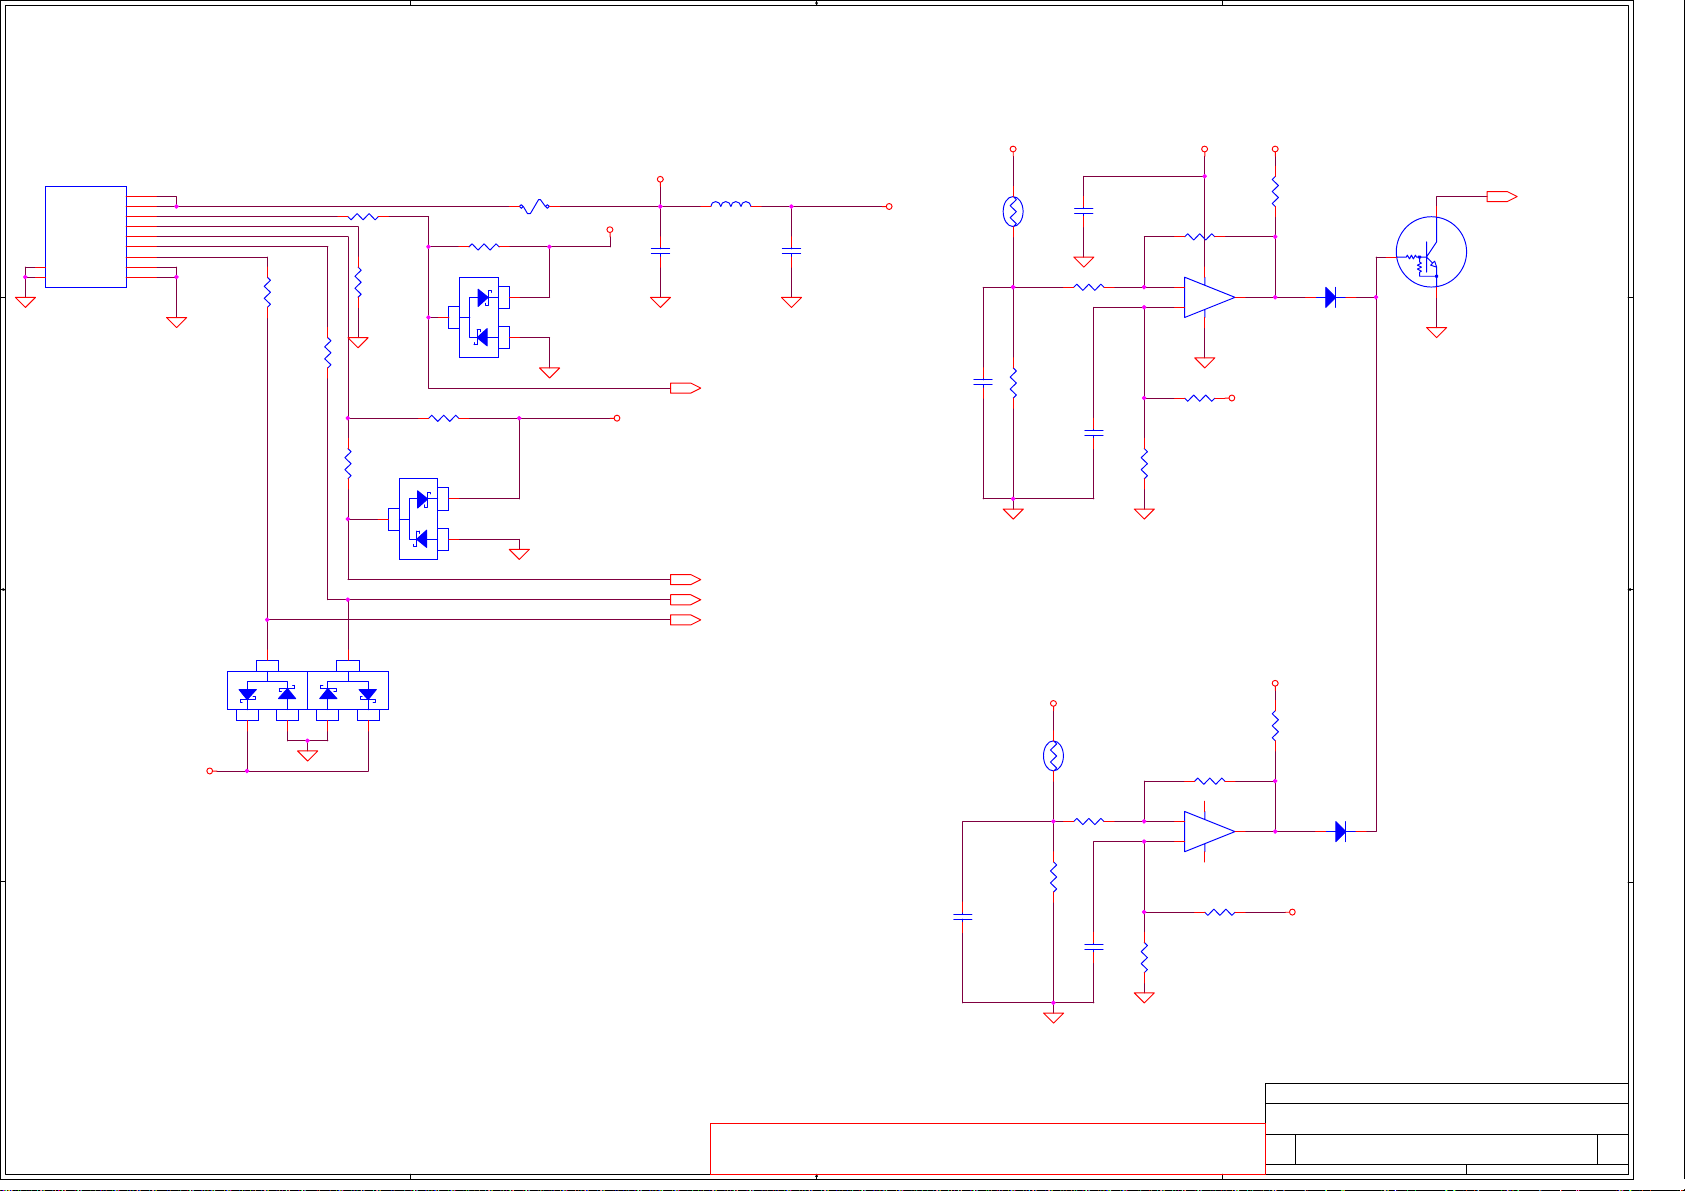Click the diode after the lower op-amp output
Image resolution: width=1685 pixels, height=1191 pixels.
click(1341, 831)
